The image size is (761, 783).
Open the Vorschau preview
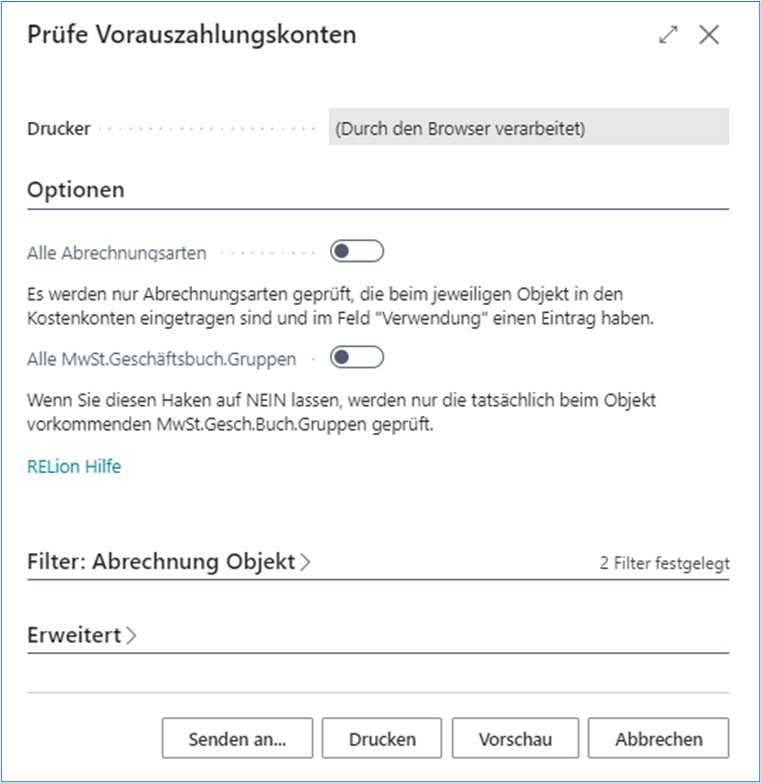tap(515, 739)
